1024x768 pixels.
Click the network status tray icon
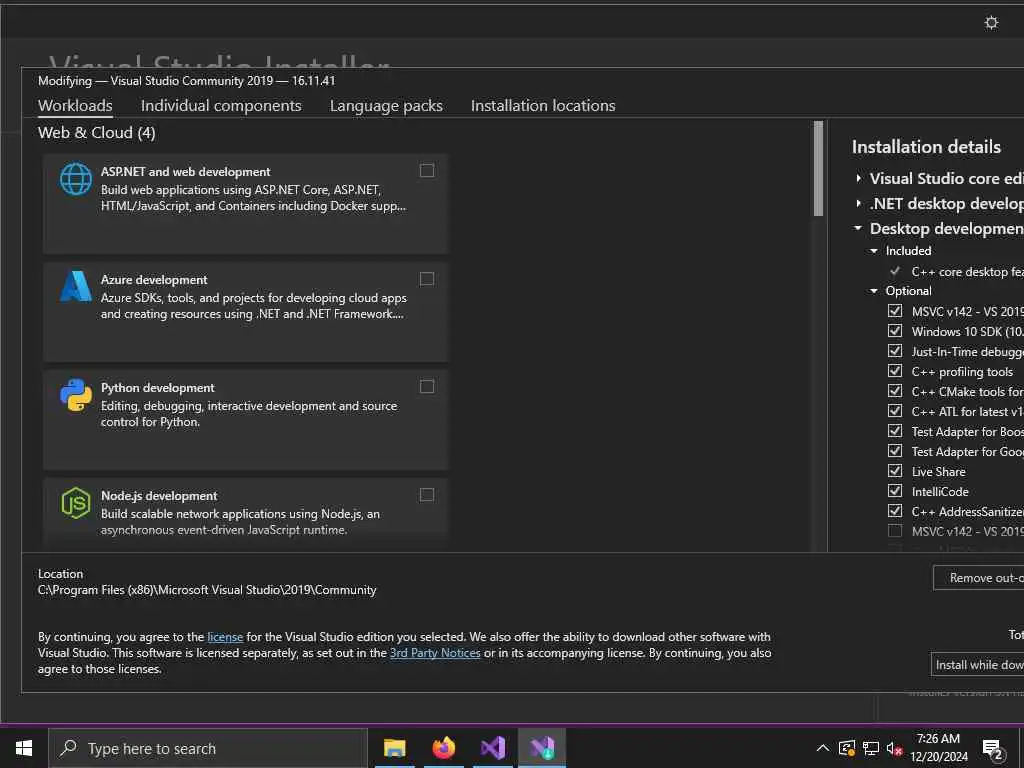(x=871, y=748)
